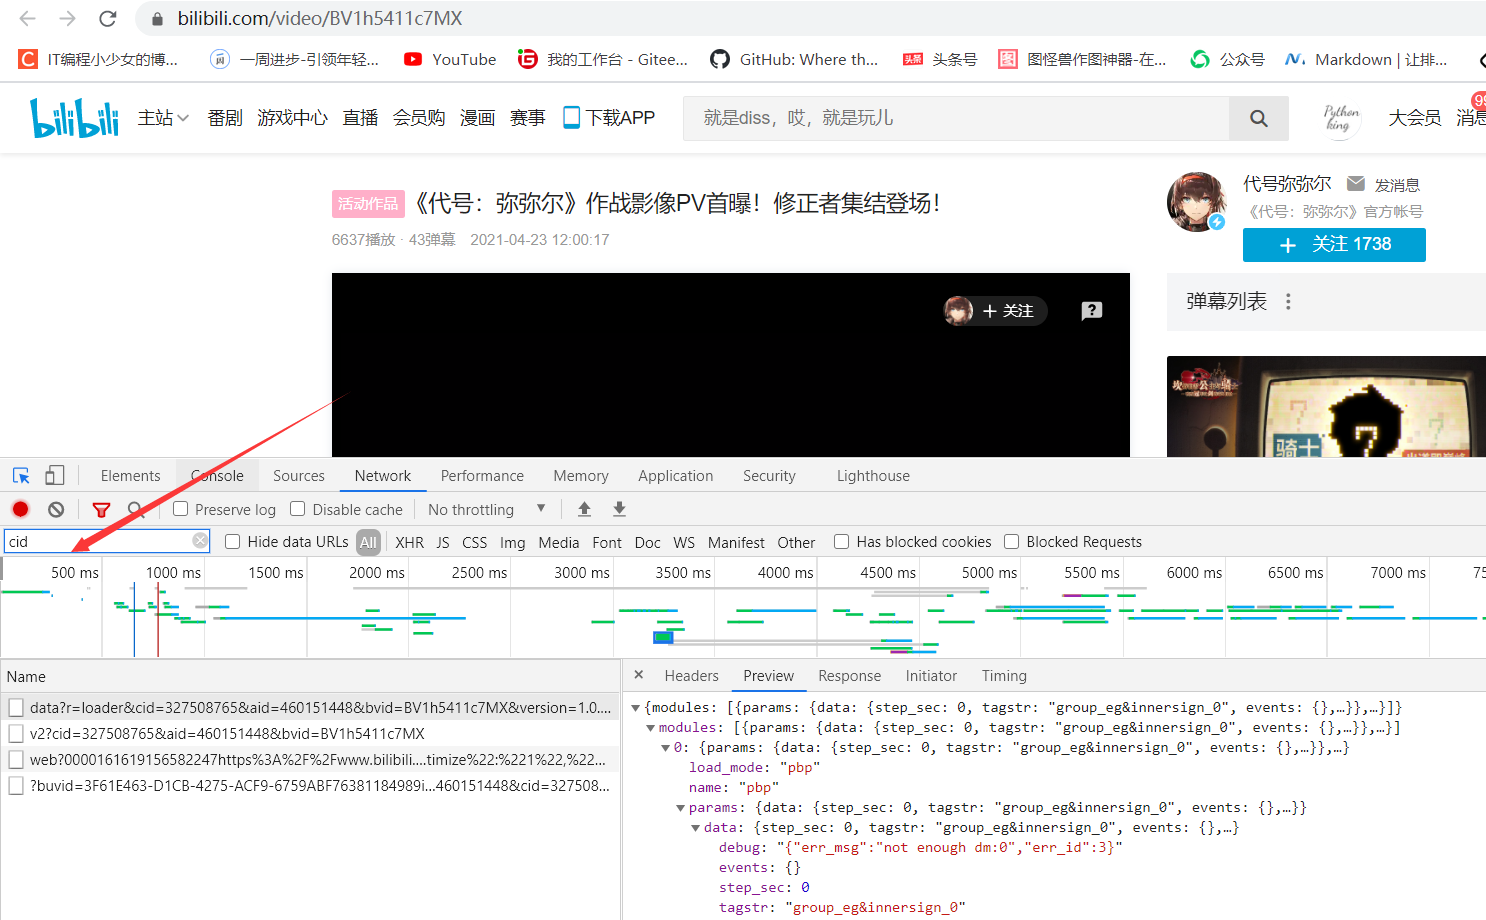The height and width of the screenshot is (920, 1486).
Task: Click the browser address bar URL
Action: [320, 18]
